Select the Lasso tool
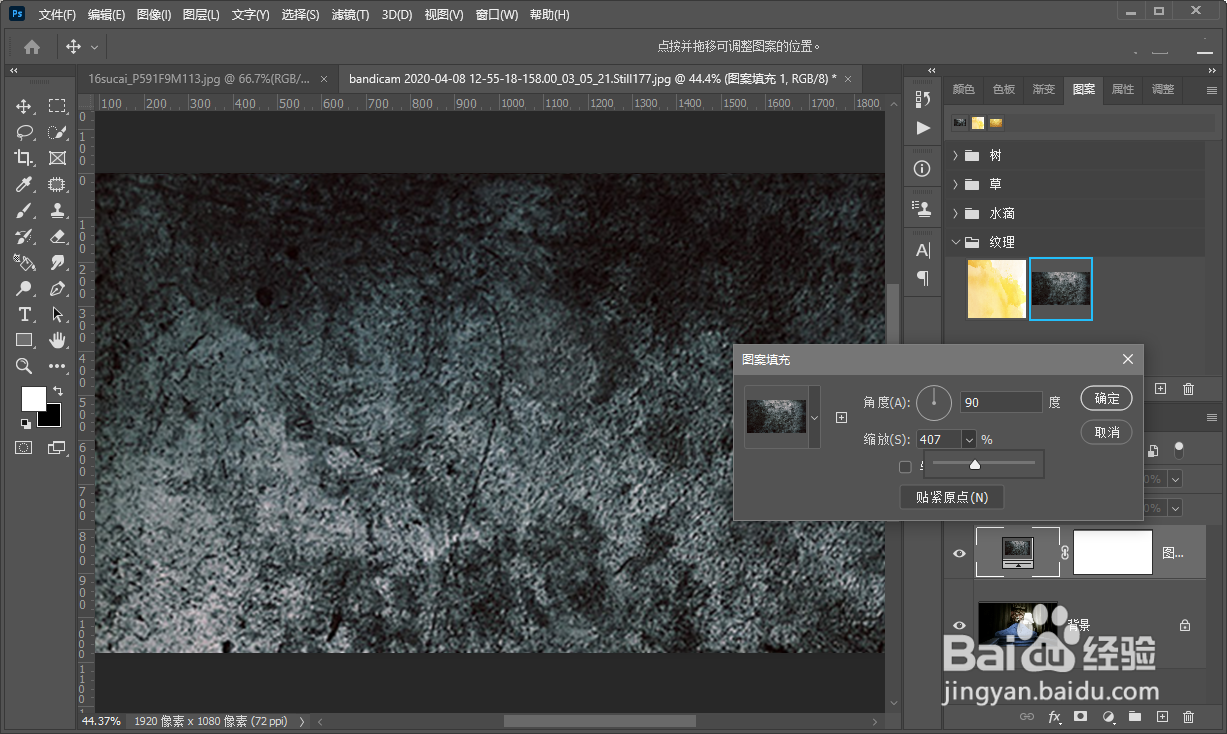The image size is (1227, 734). click(x=24, y=132)
